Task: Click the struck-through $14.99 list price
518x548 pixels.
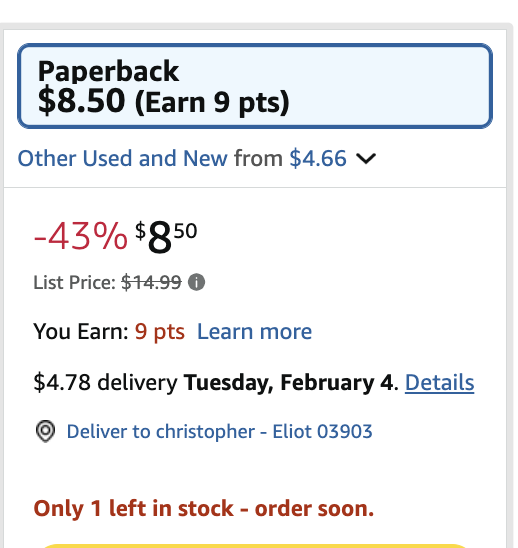Action: click(151, 282)
